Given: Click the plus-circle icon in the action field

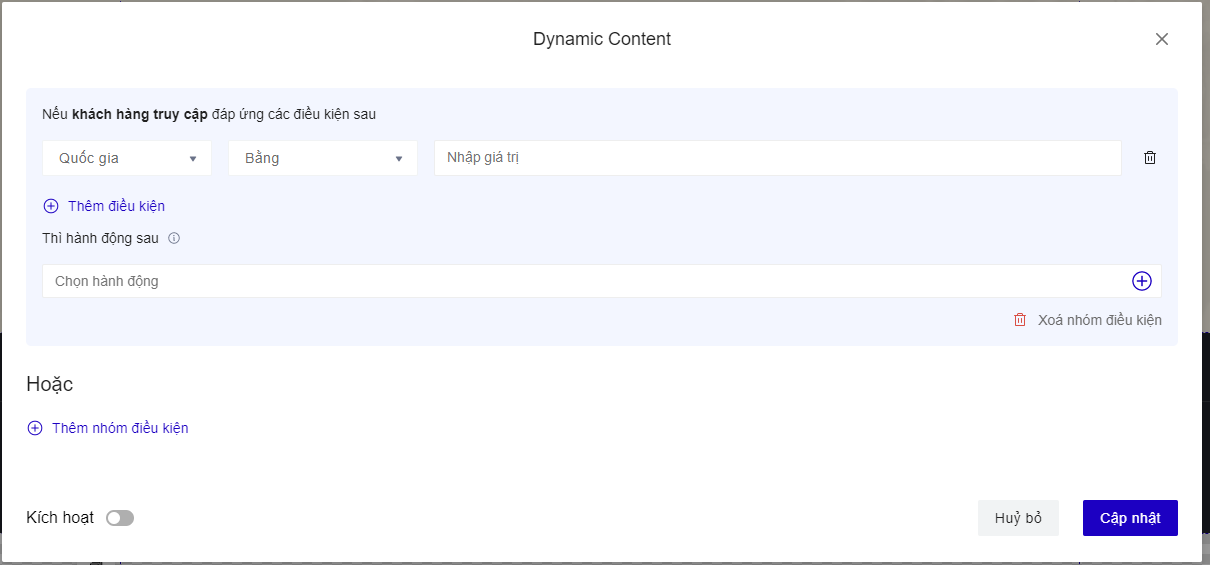Looking at the screenshot, I should 1142,281.
